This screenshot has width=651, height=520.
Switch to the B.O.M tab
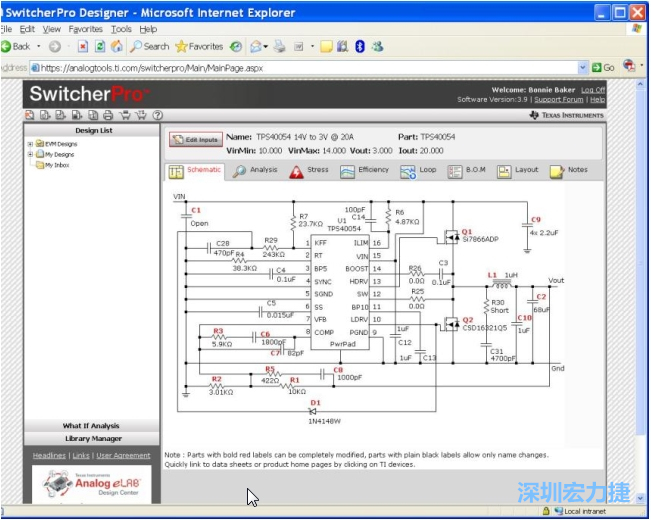tap(468, 171)
